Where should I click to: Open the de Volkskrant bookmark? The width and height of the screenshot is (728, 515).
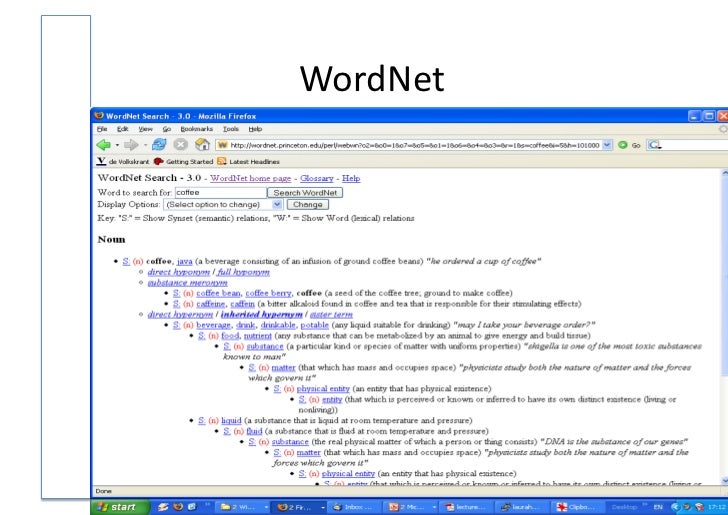click(123, 162)
